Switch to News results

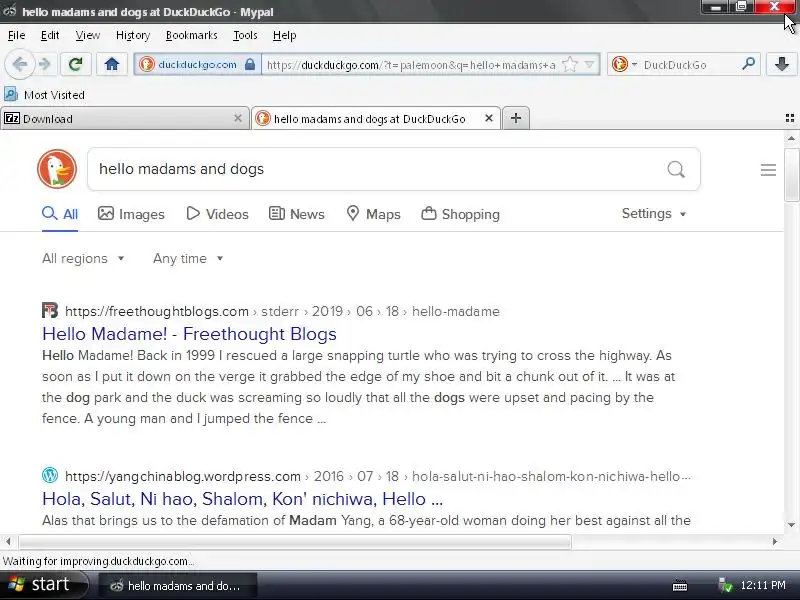pyautogui.click(x=296, y=214)
